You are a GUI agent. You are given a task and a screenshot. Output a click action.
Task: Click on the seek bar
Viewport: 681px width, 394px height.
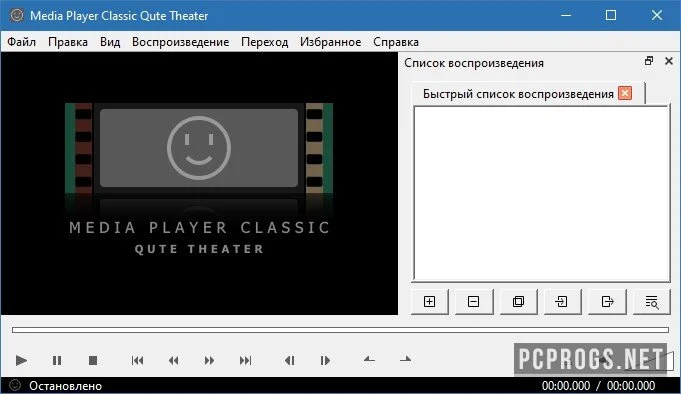coord(340,330)
